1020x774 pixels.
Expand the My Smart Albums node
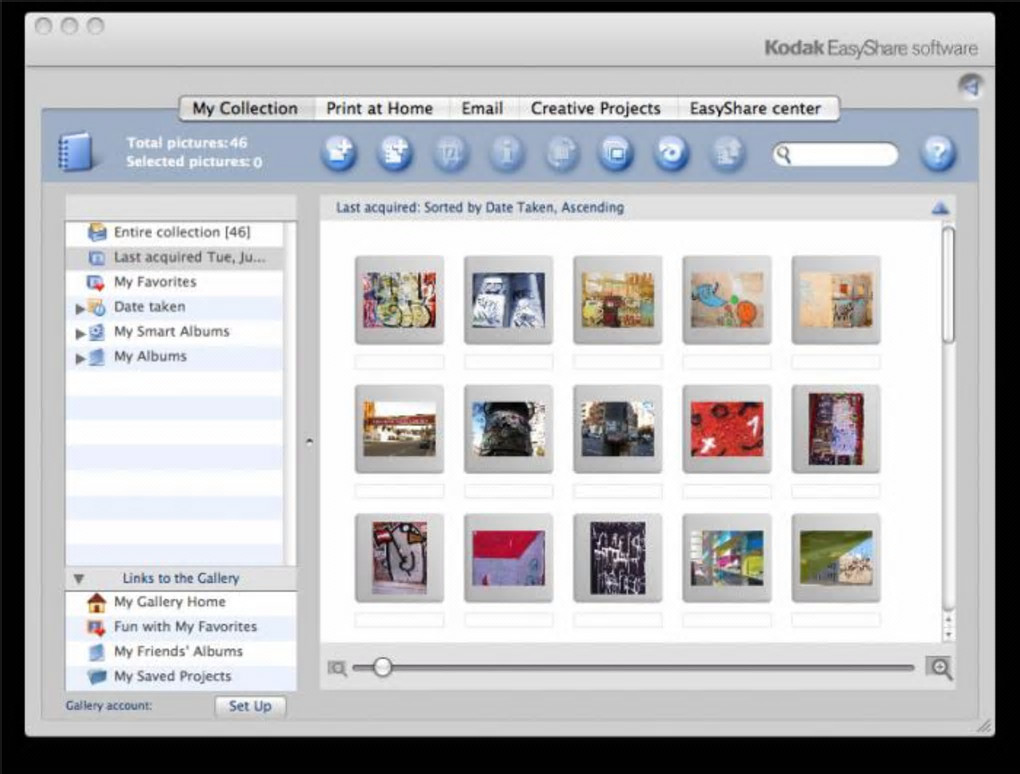tap(79, 334)
